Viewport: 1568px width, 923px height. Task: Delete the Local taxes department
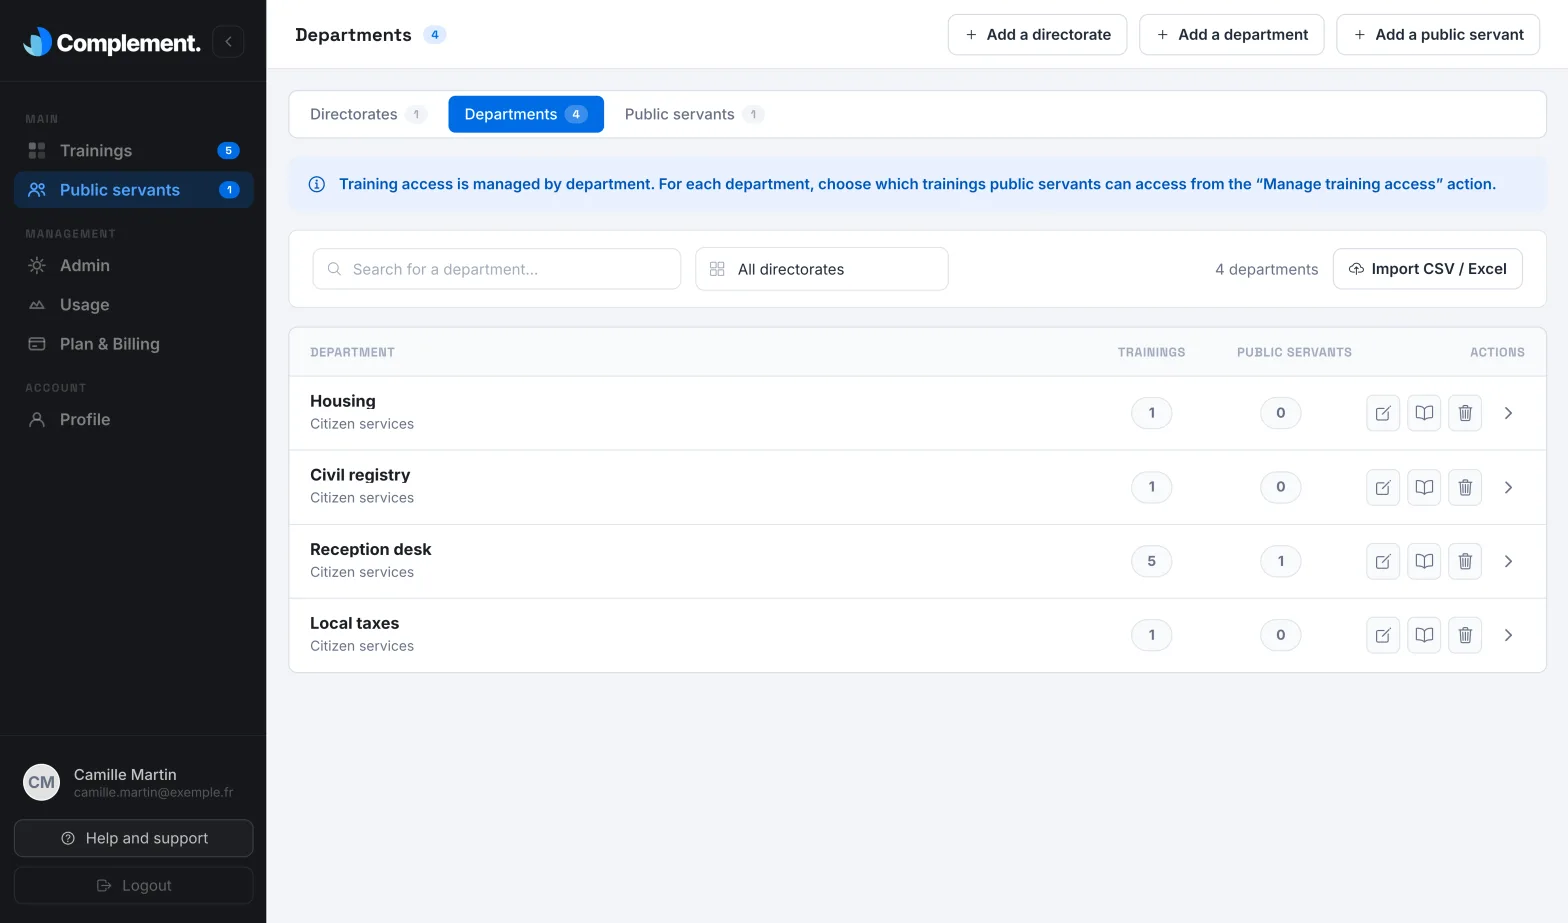[1465, 635]
